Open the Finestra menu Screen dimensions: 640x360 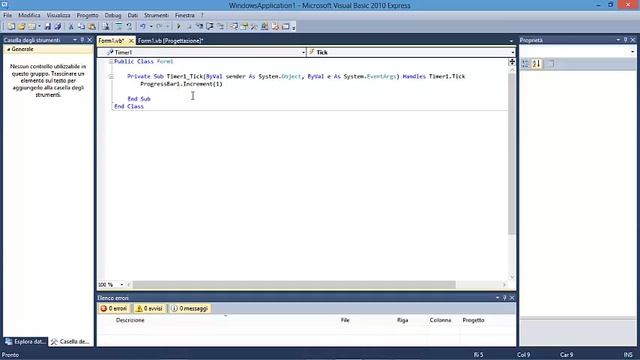pos(184,15)
